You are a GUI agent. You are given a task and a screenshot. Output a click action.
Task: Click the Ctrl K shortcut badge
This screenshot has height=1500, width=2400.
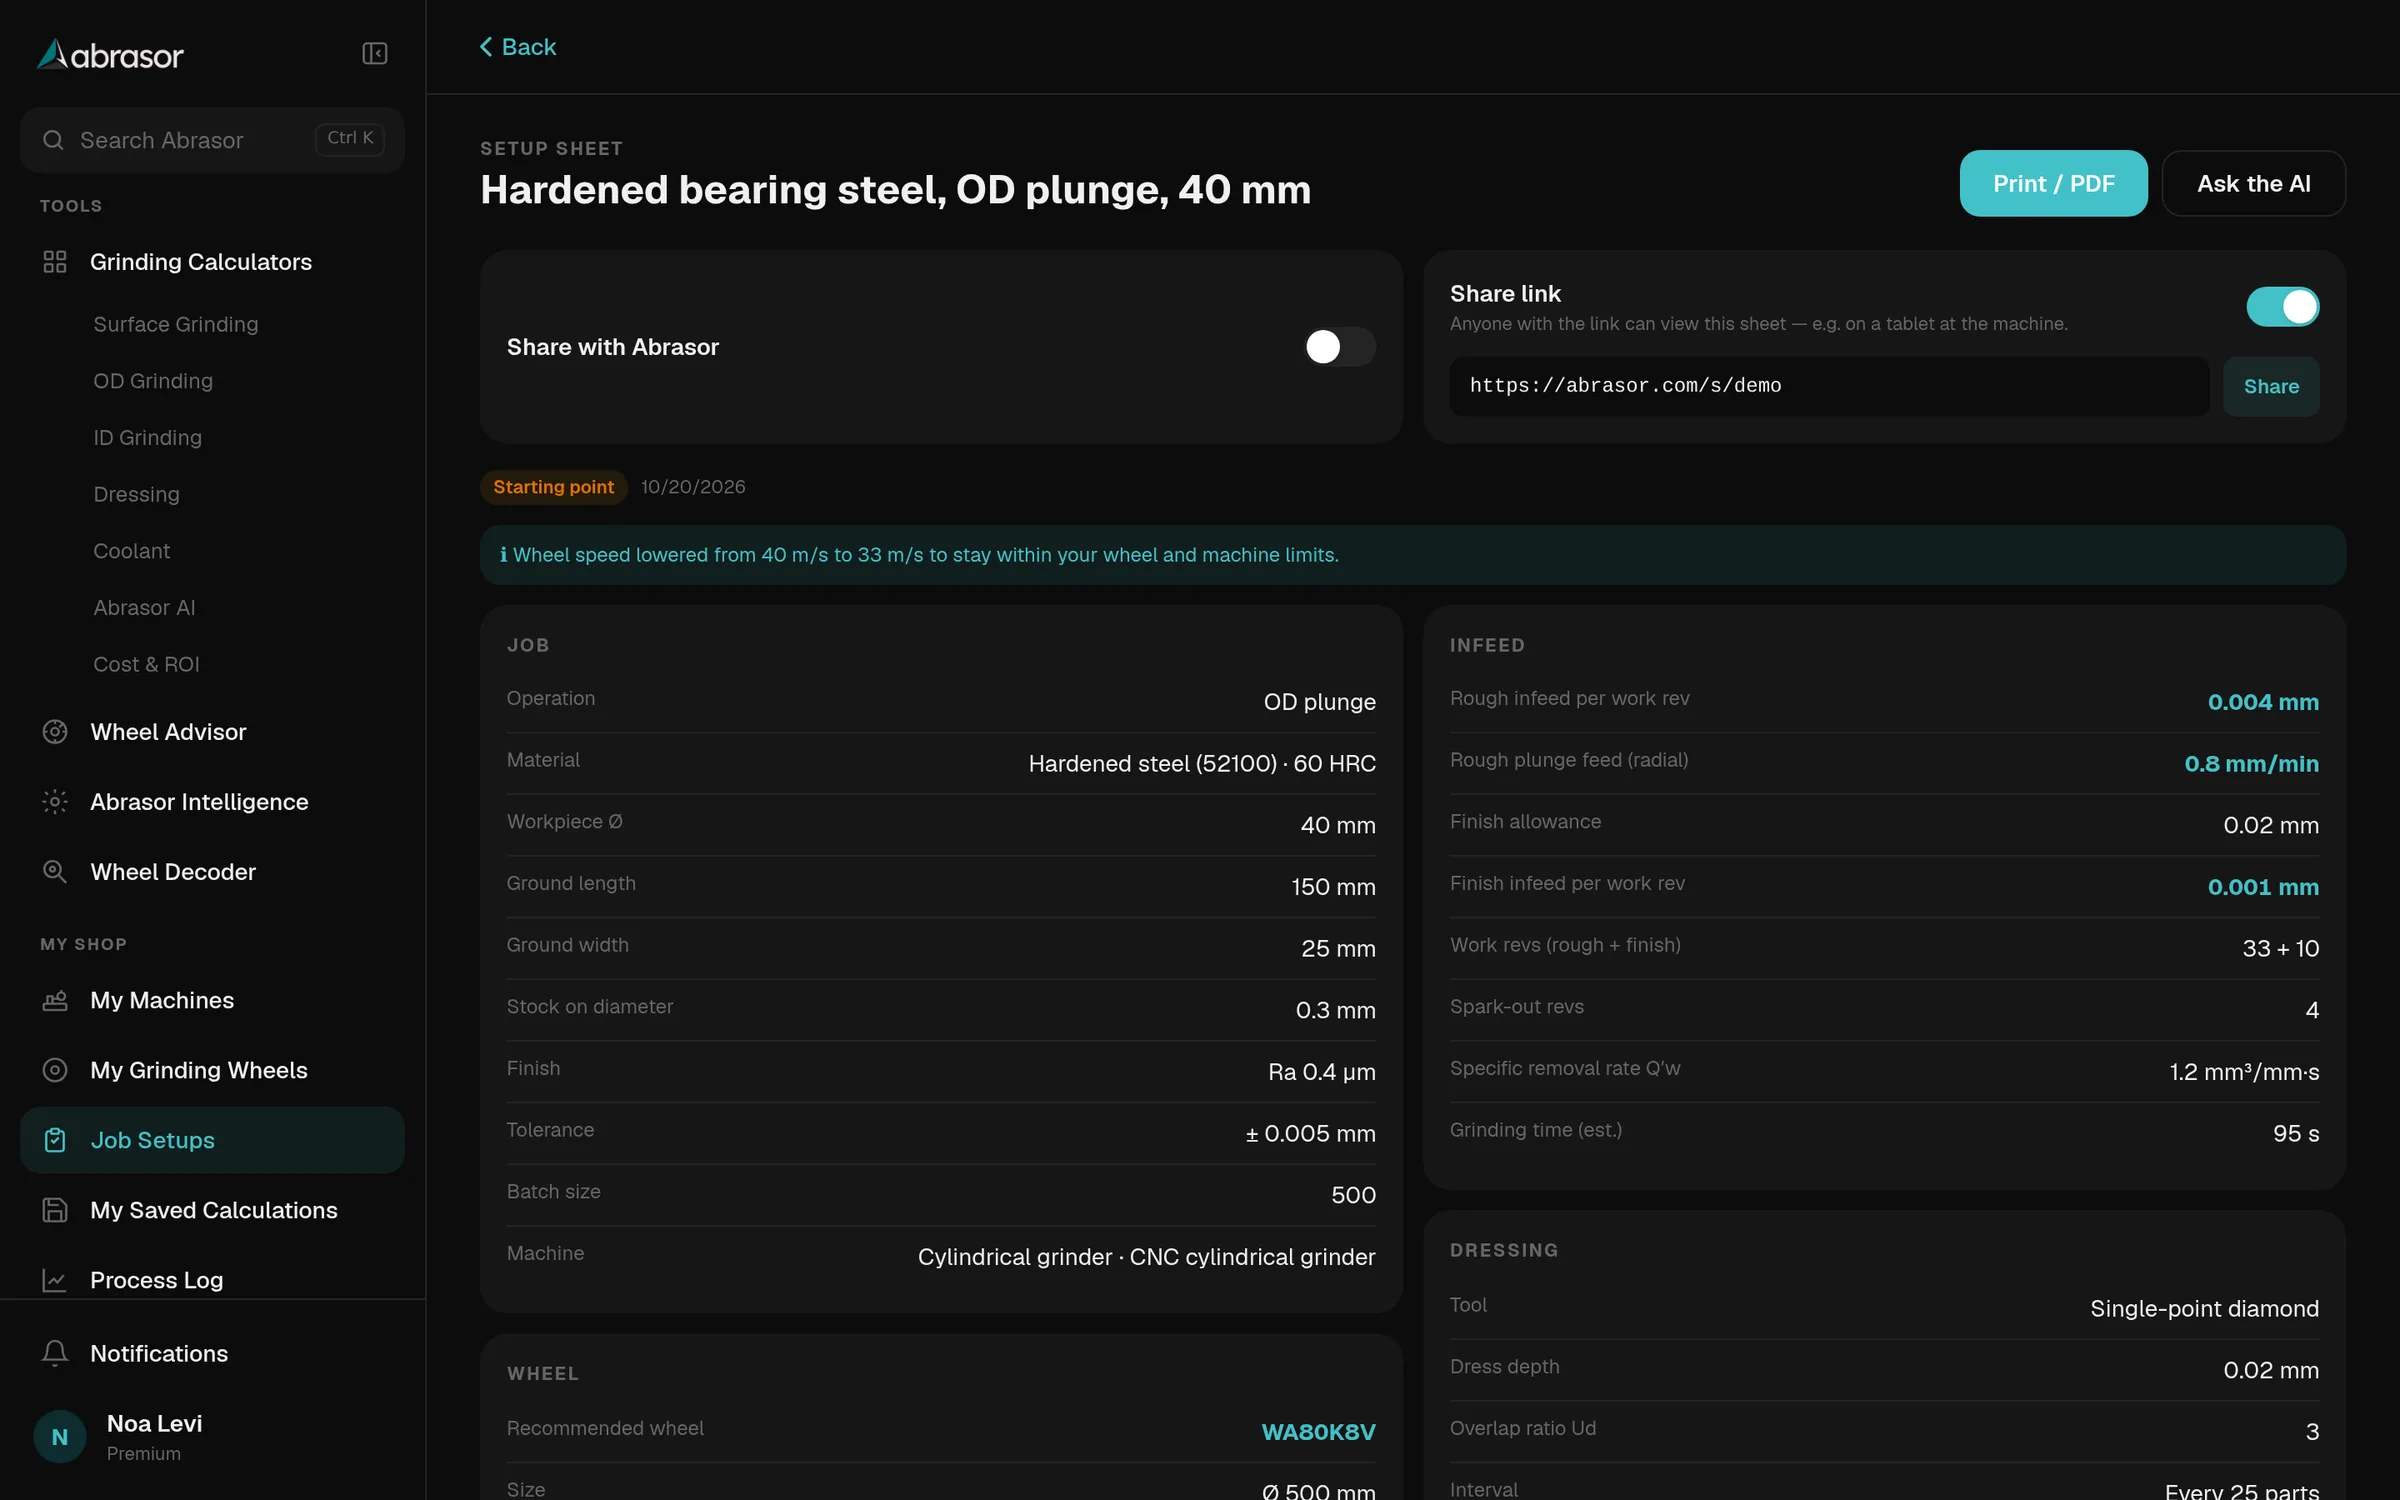click(350, 138)
